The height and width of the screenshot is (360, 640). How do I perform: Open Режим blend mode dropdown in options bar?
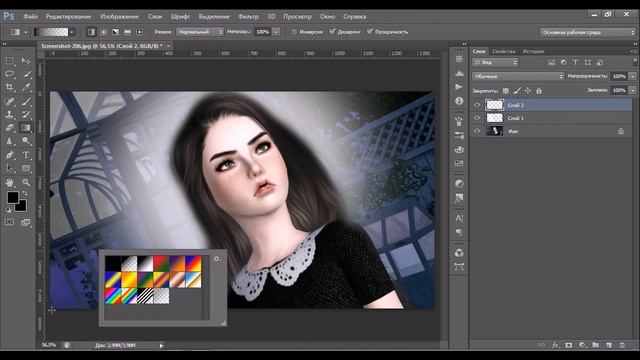(x=200, y=32)
